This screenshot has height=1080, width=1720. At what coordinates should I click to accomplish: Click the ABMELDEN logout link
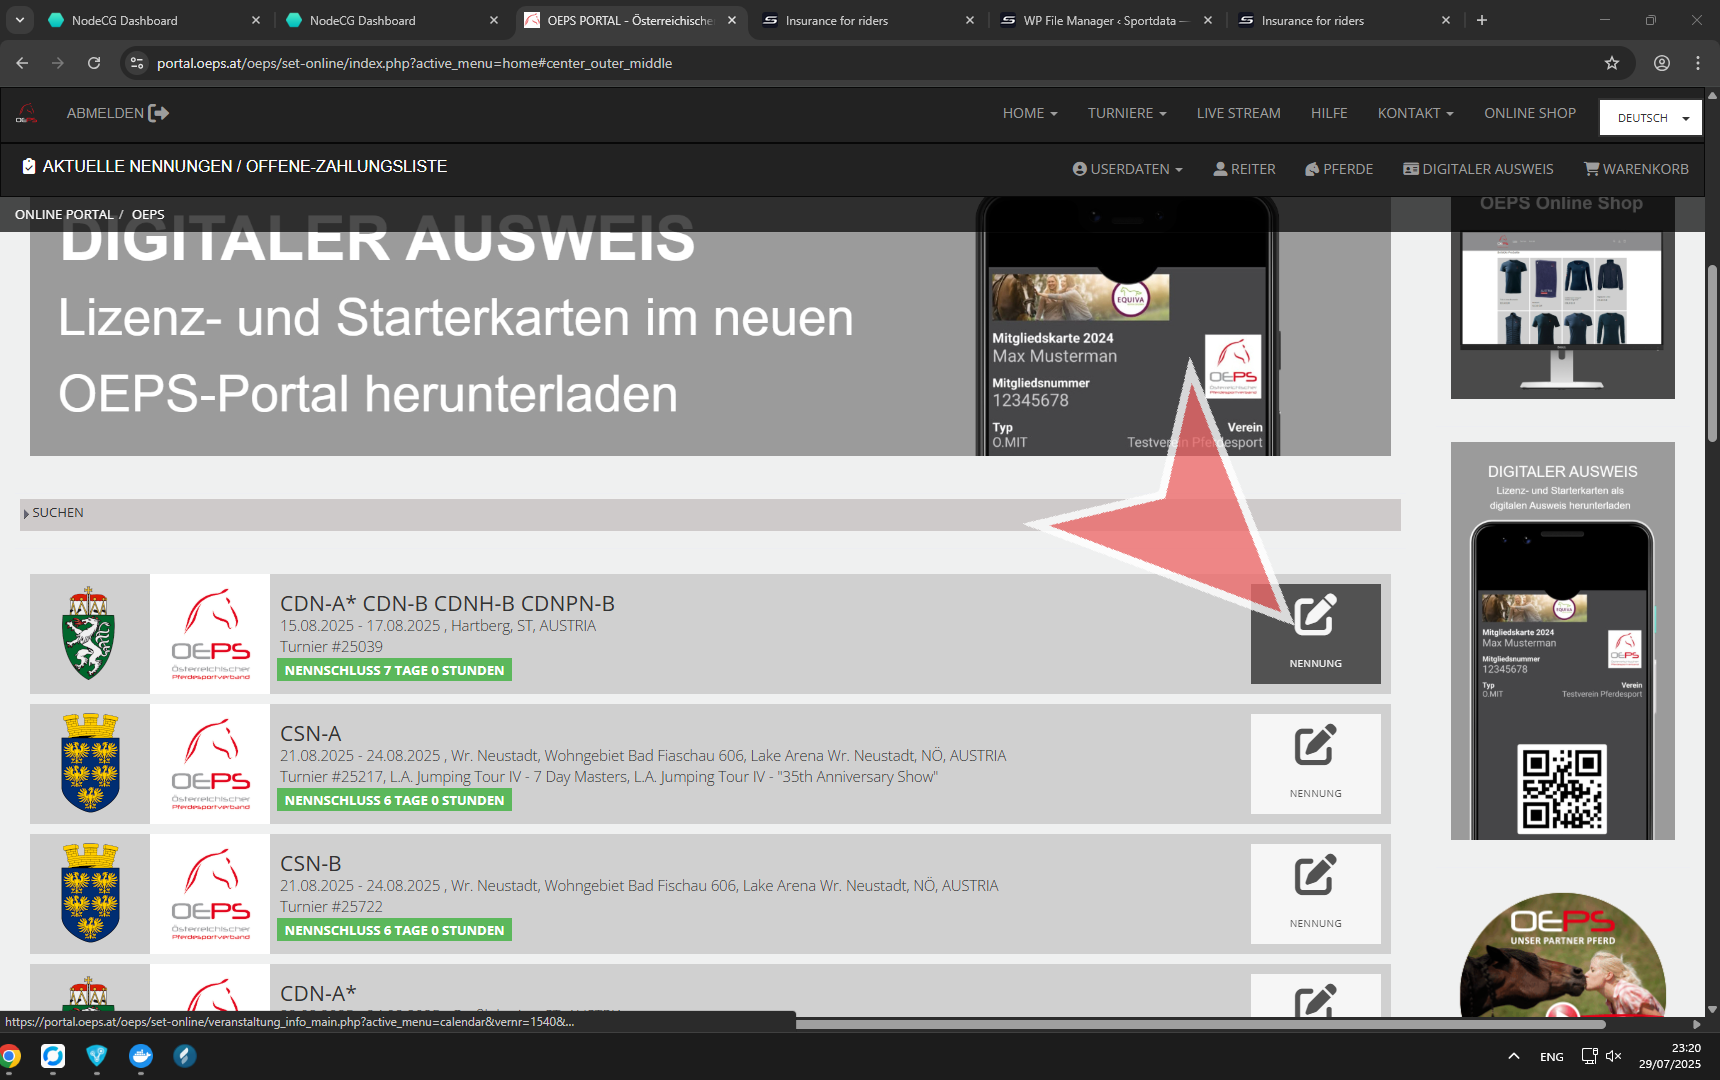[x=118, y=113]
